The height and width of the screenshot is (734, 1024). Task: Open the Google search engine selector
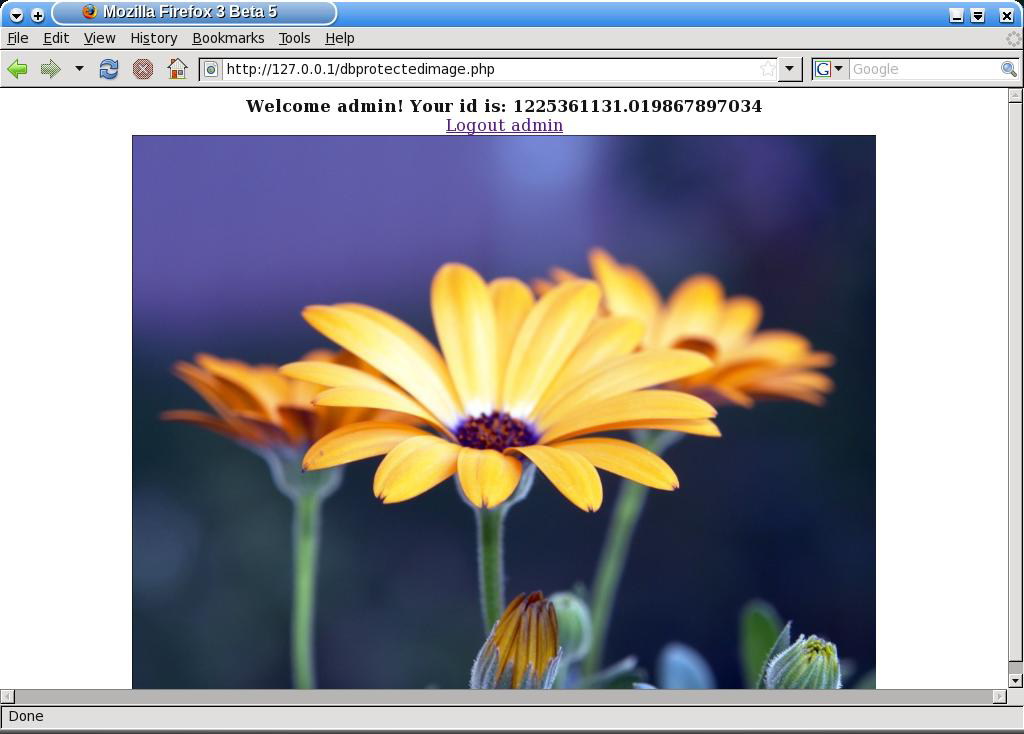click(829, 69)
